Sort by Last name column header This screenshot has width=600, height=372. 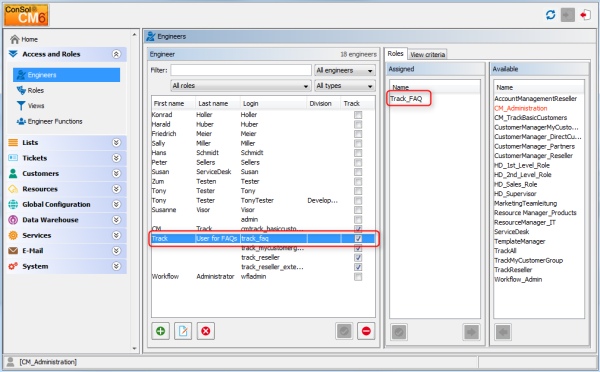[x=217, y=103]
